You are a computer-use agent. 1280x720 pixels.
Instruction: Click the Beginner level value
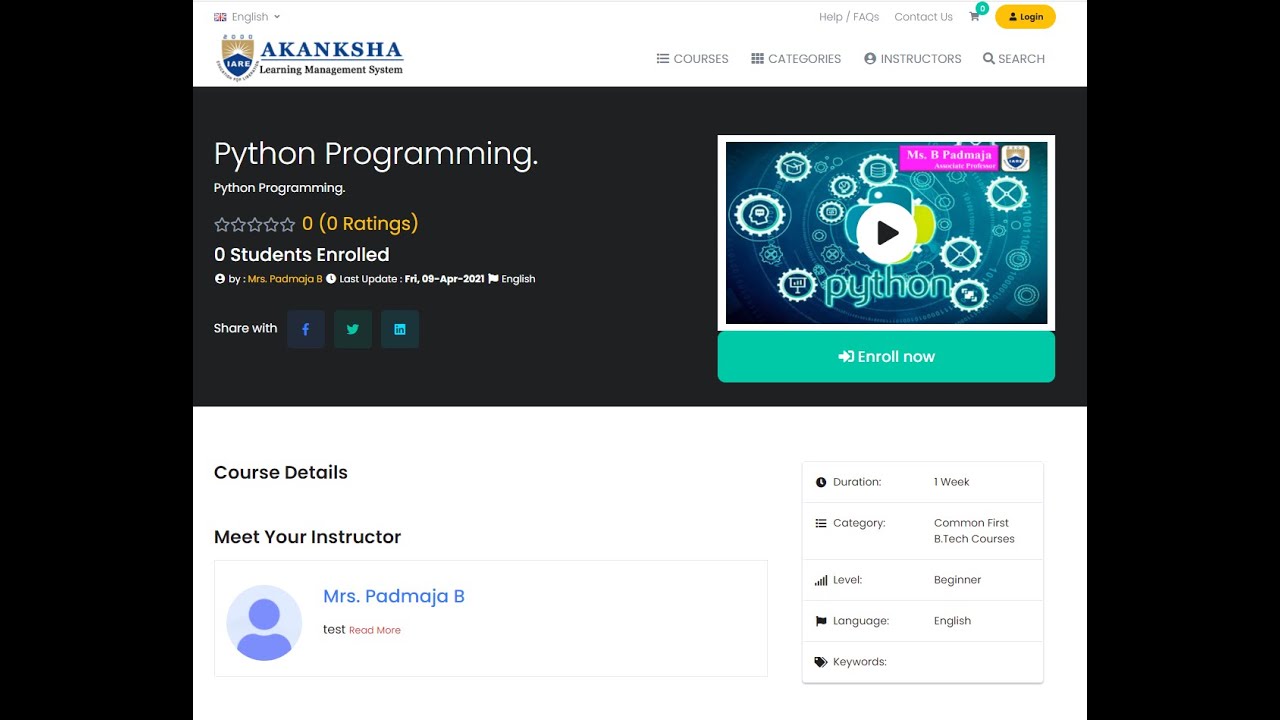coord(957,580)
